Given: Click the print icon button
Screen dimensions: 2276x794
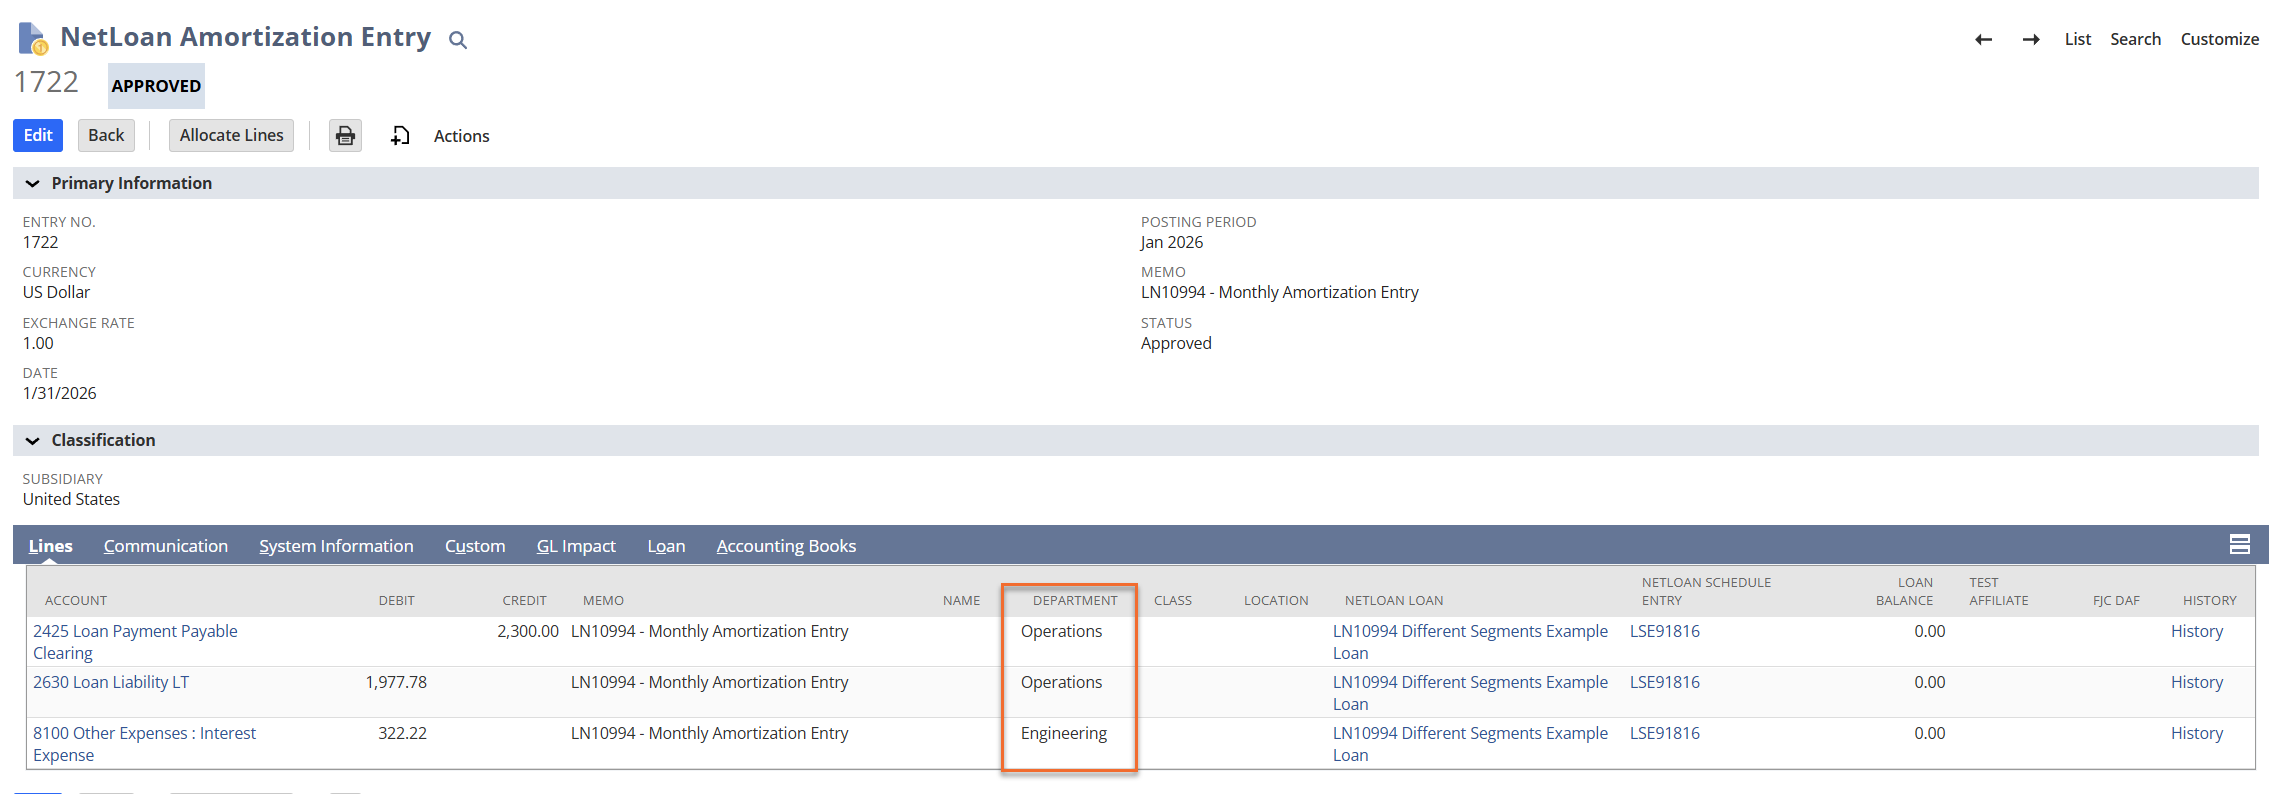Looking at the screenshot, I should pos(345,136).
